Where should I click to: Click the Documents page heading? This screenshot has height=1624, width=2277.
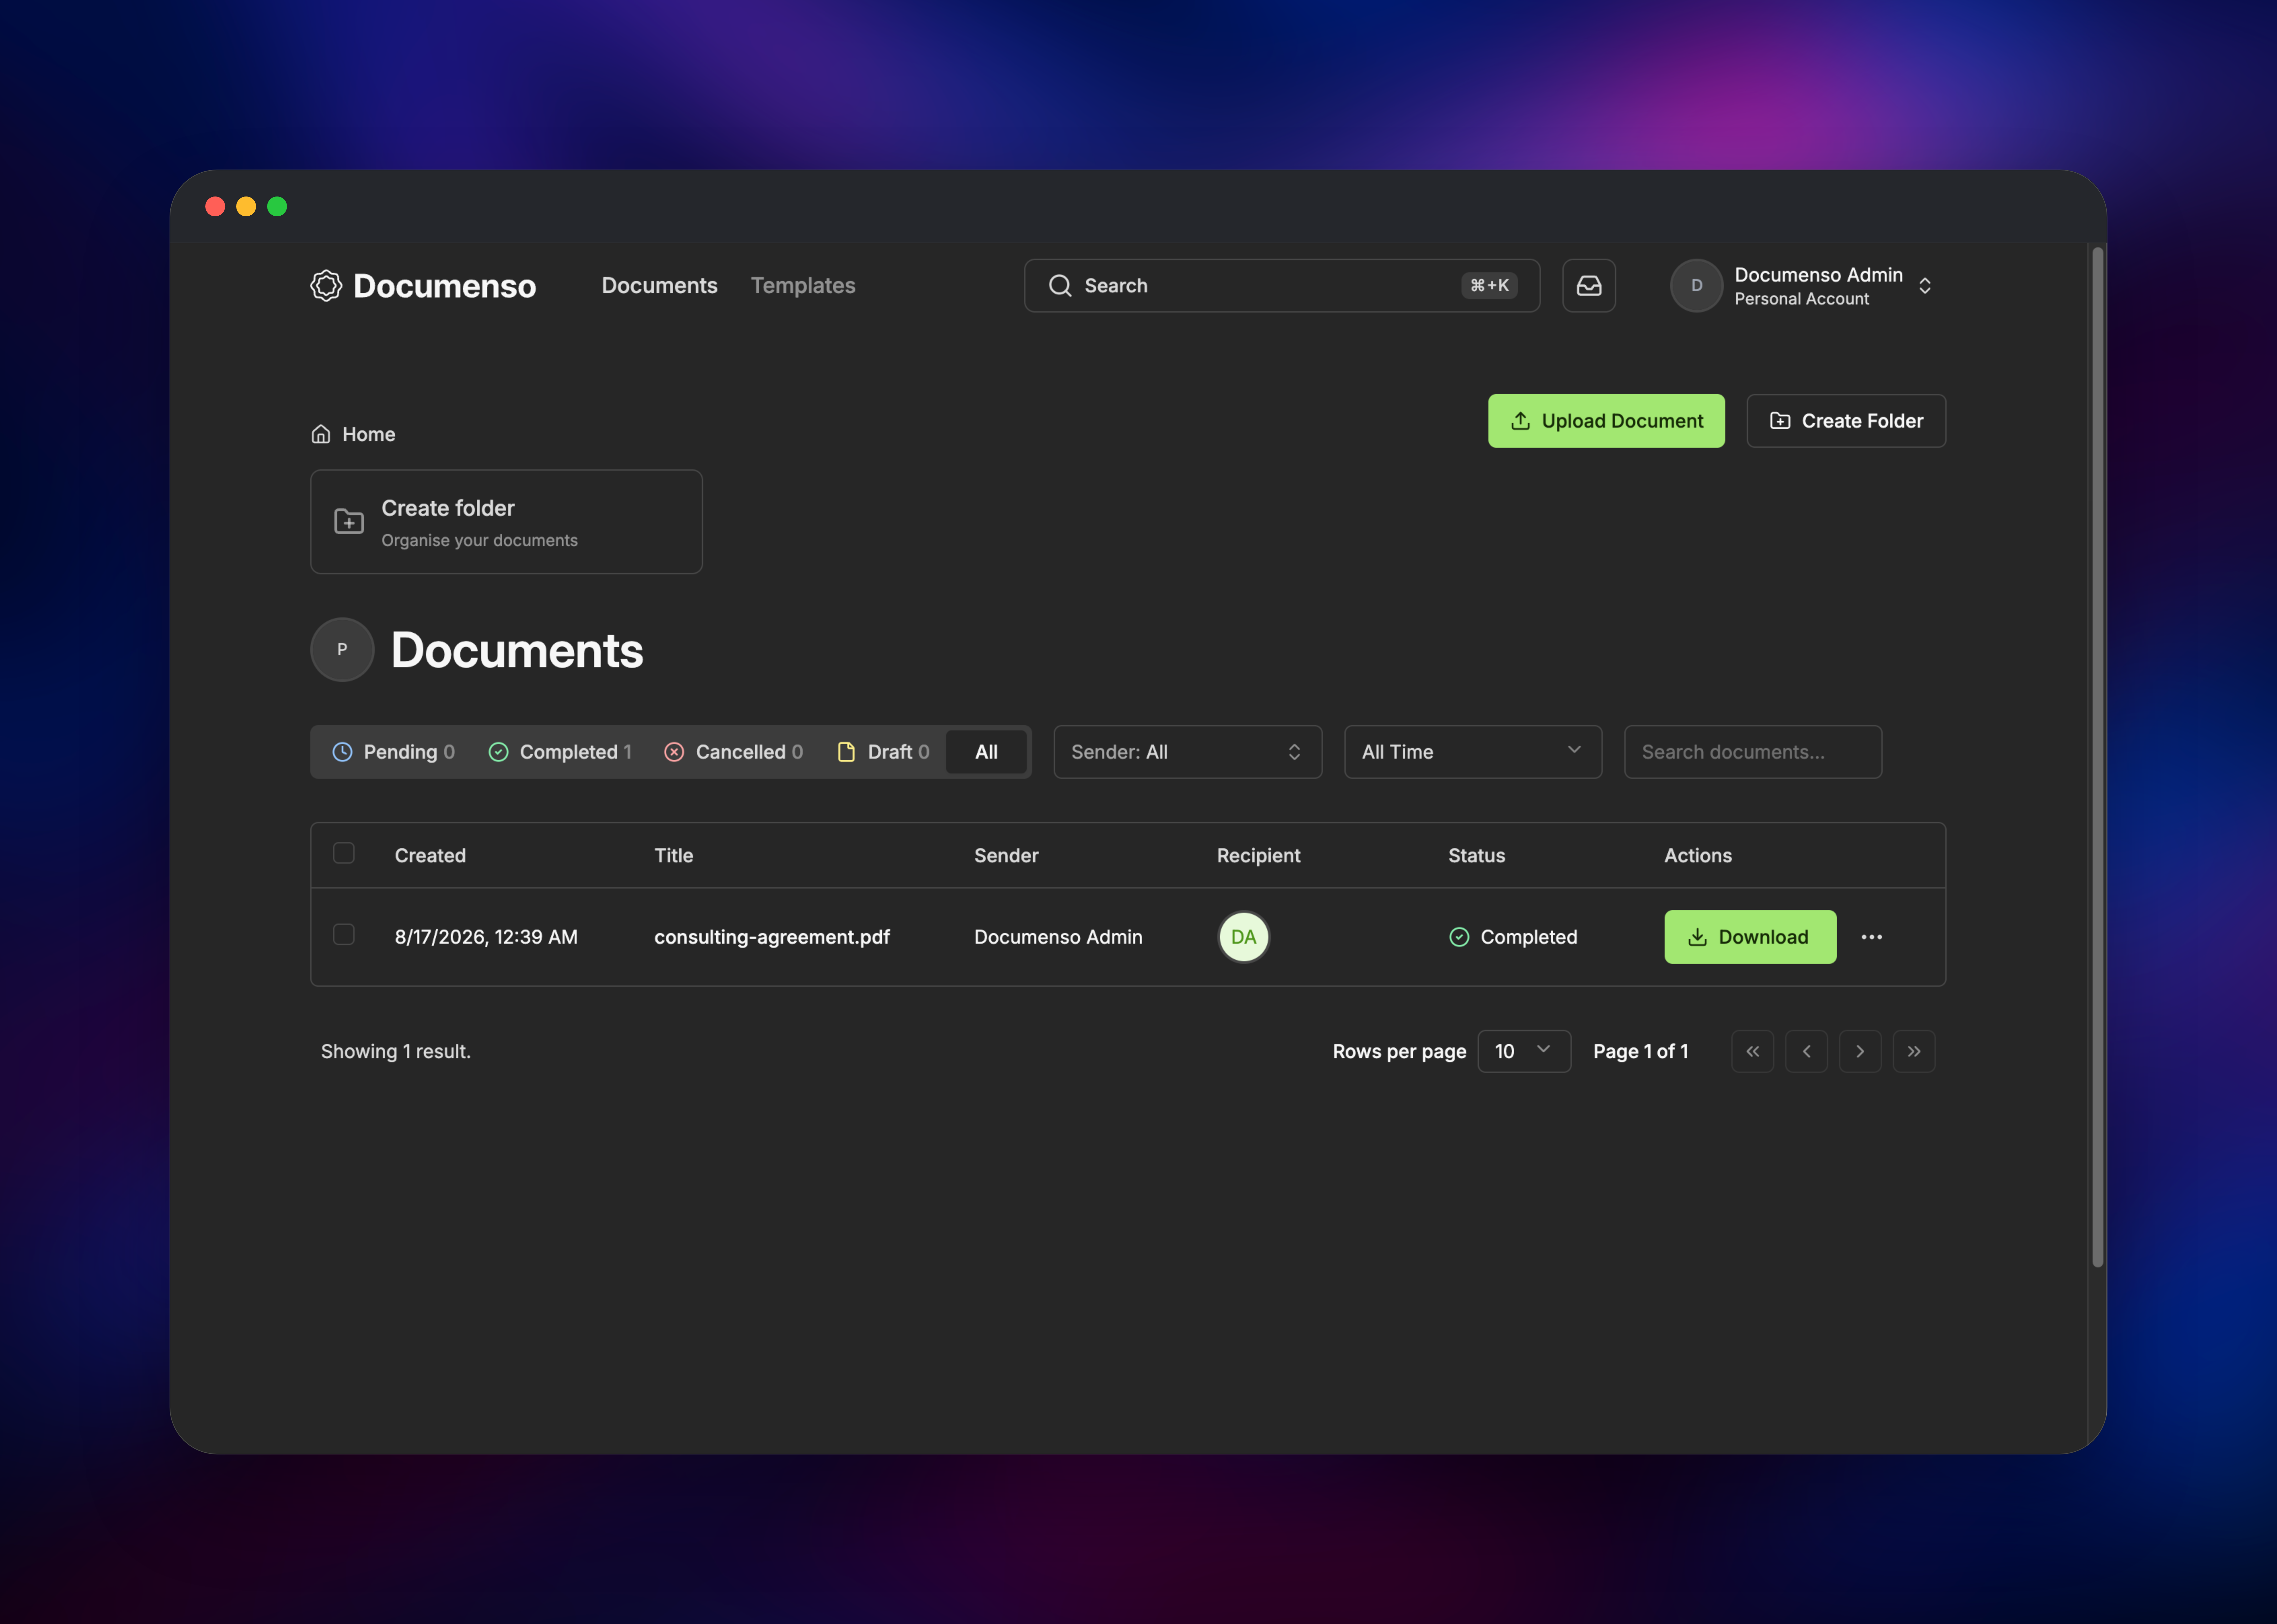517,650
